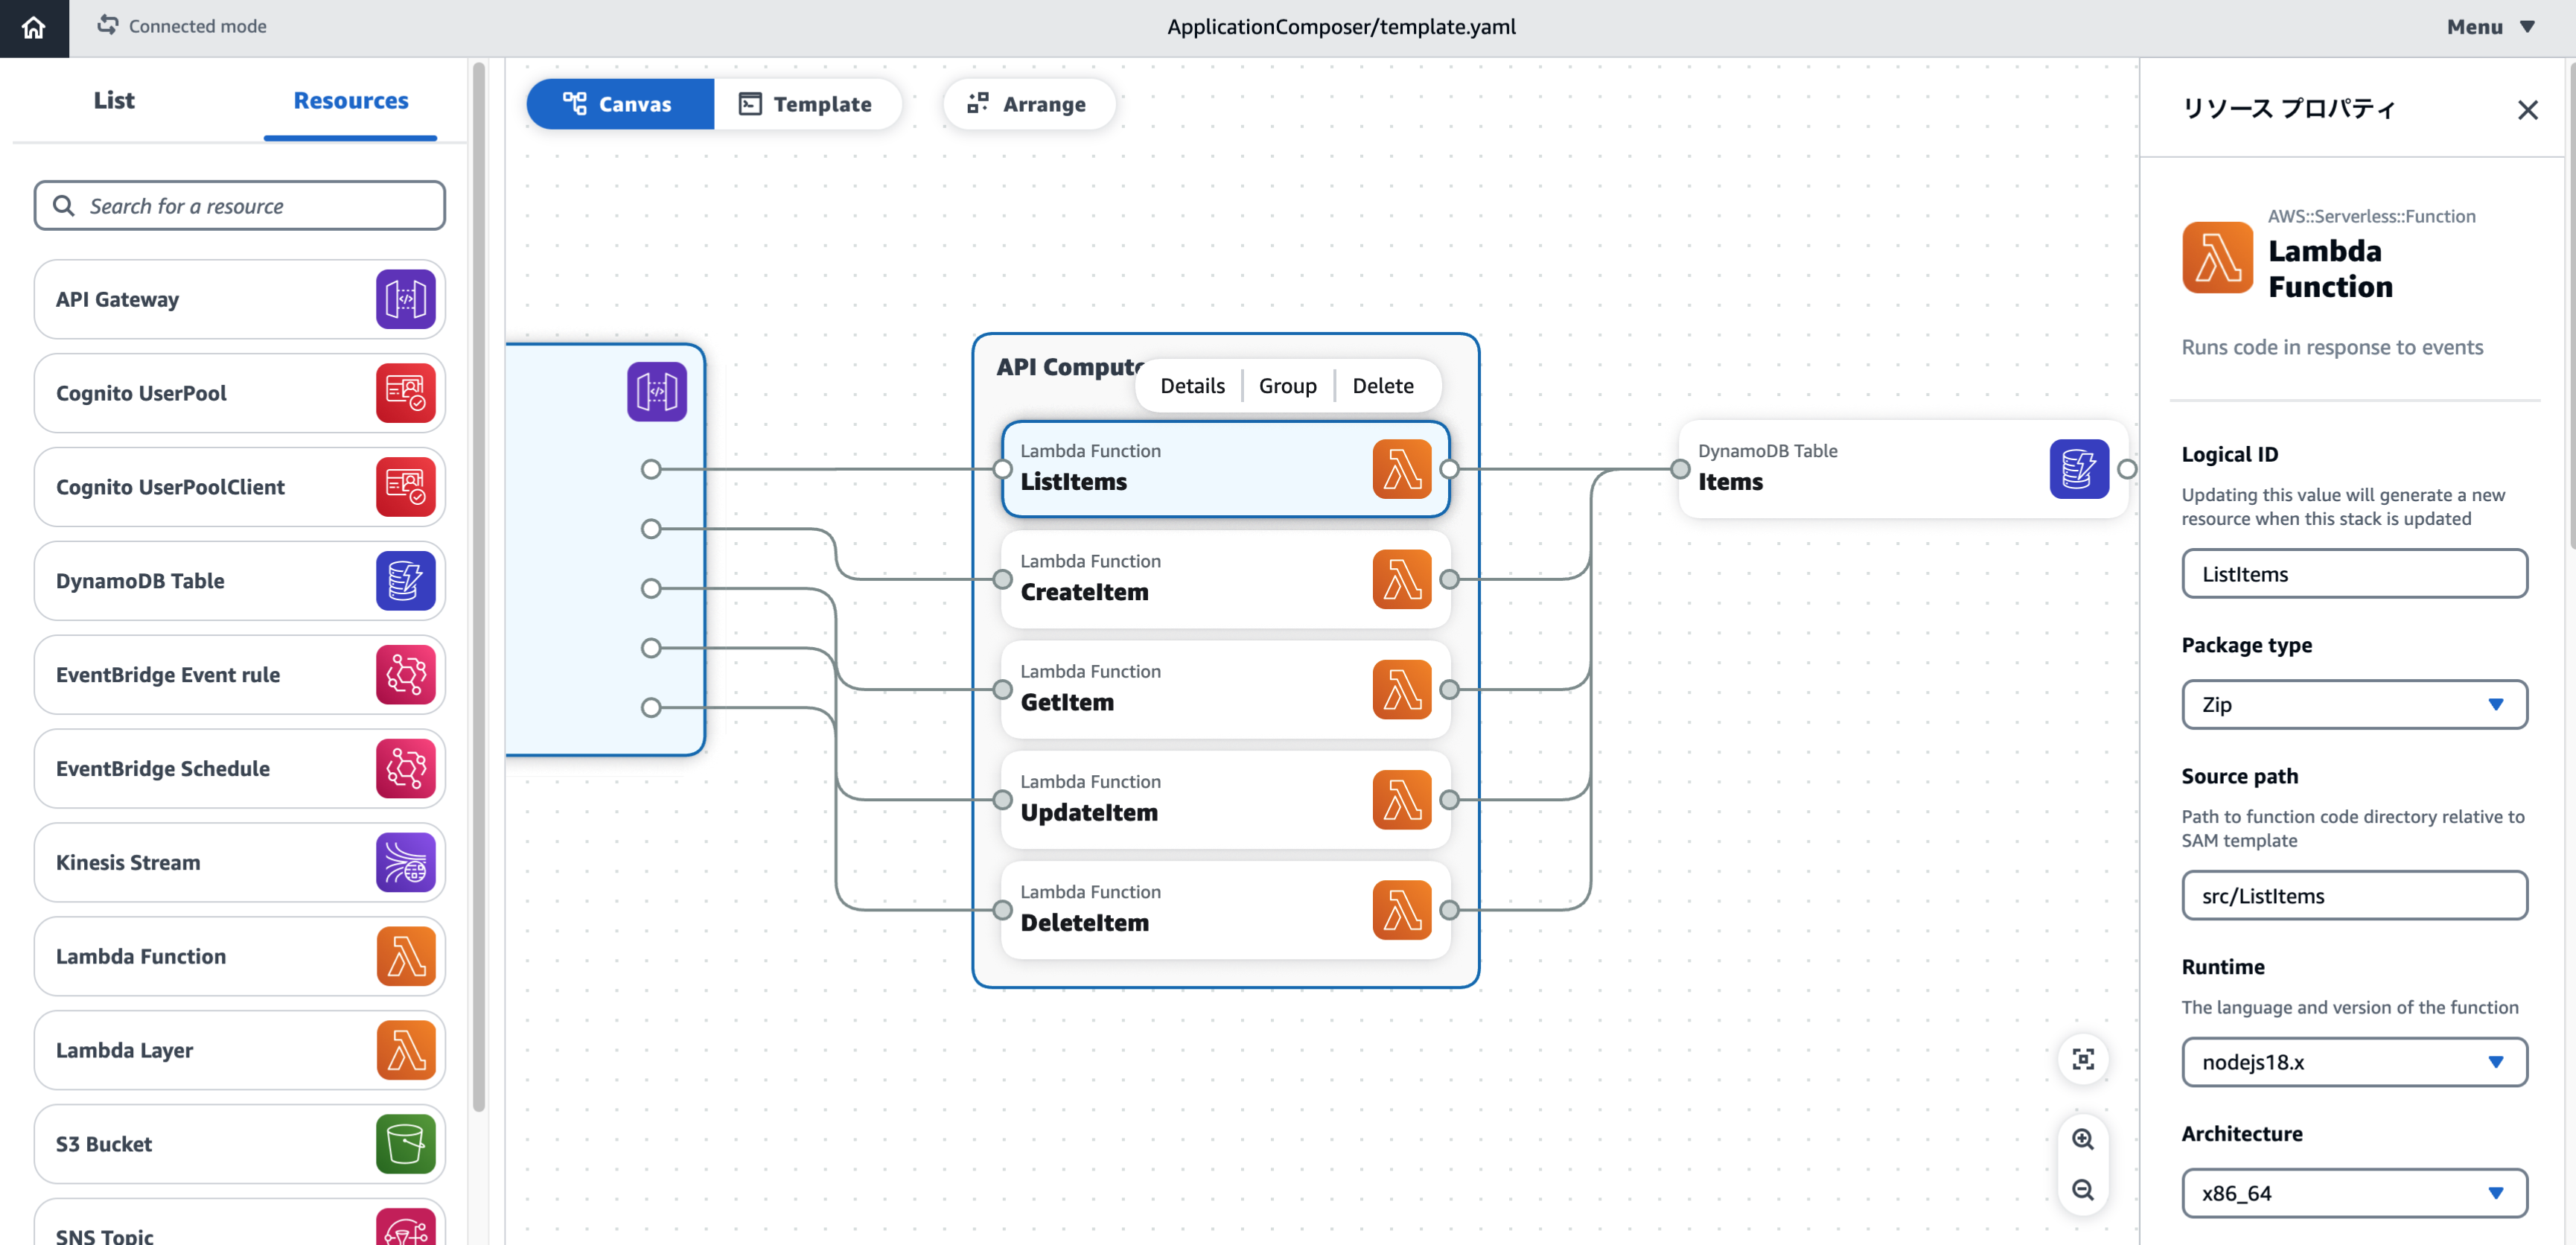Screen dimensions: 2576x1245
Task: Close the resource properties panel
Action: [x=2527, y=110]
